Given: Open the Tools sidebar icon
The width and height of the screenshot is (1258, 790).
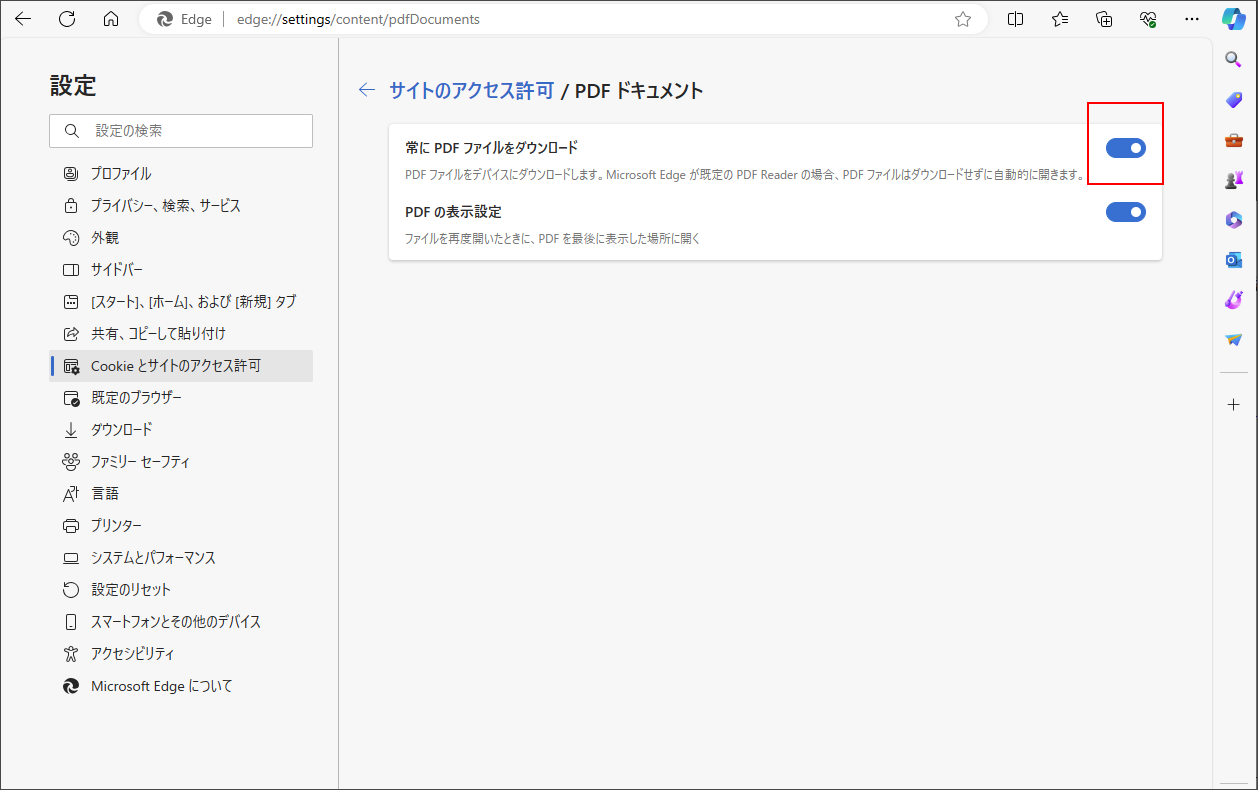Looking at the screenshot, I should tap(1233, 139).
